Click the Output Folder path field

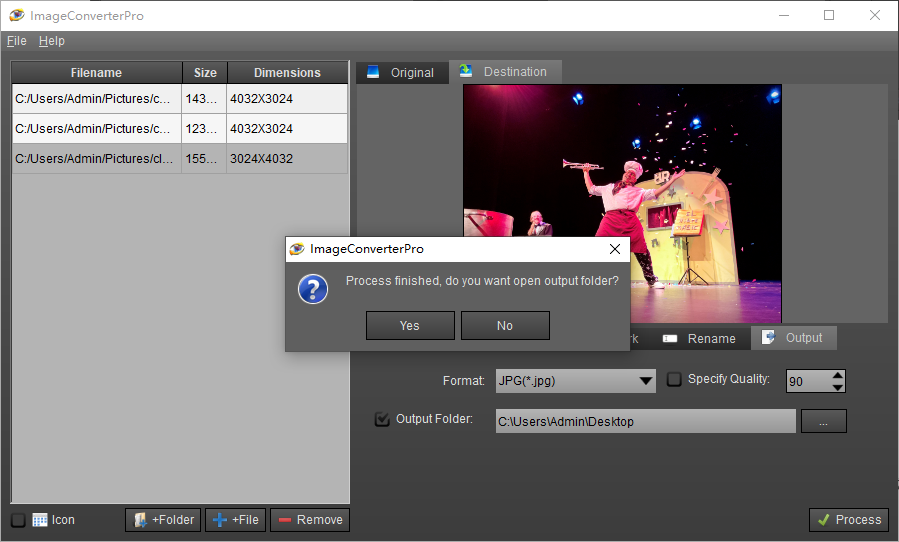(x=646, y=421)
